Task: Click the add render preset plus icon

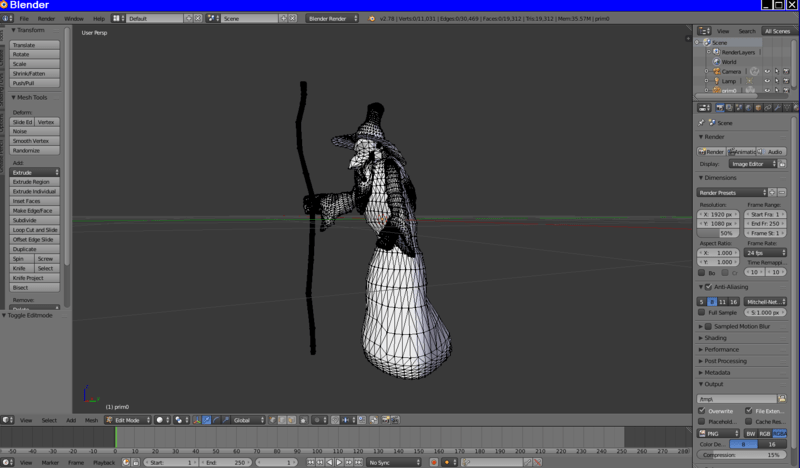Action: 773,192
